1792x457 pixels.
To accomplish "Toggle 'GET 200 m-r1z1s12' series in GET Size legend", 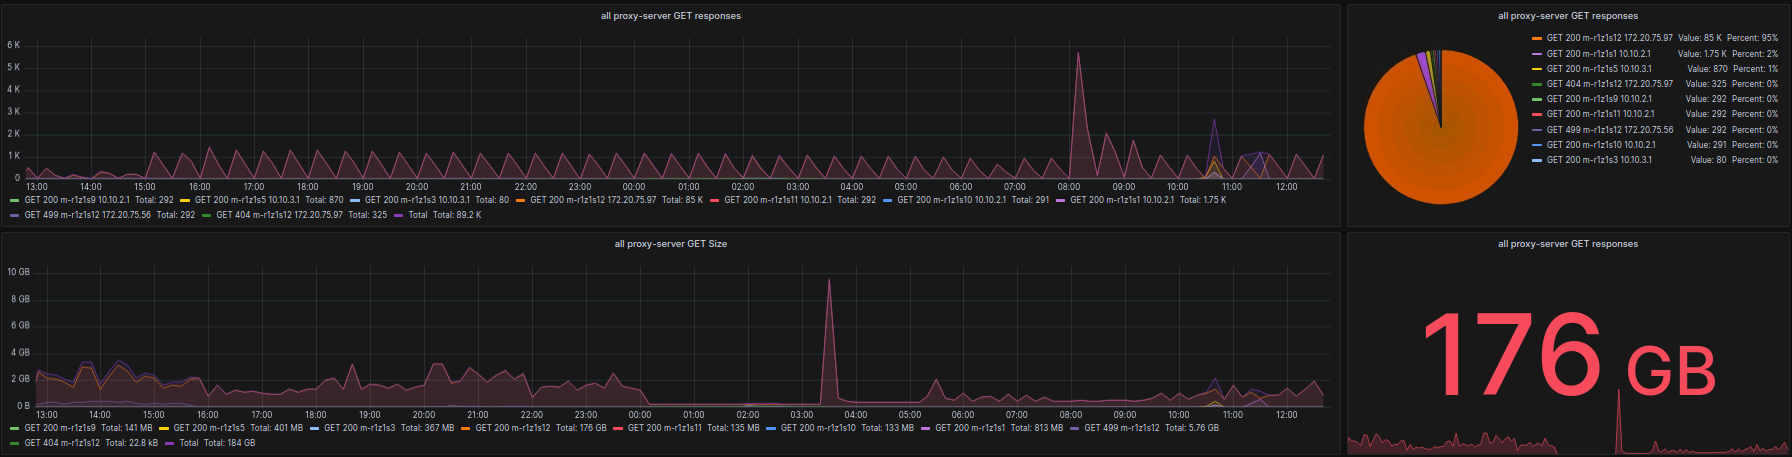I will coord(513,428).
